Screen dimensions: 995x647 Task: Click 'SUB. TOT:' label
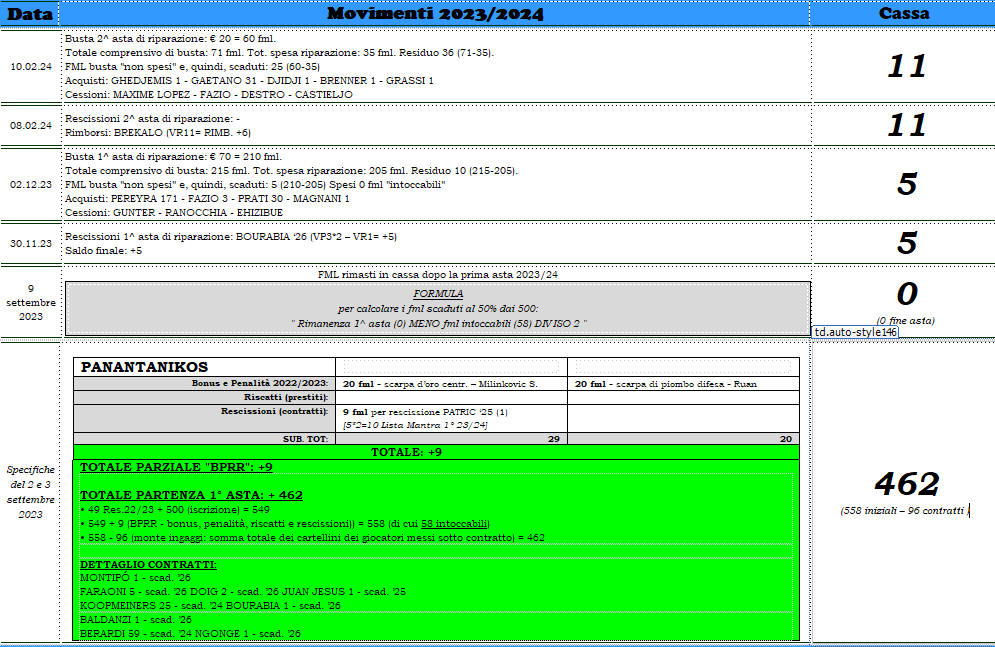[x=305, y=439]
